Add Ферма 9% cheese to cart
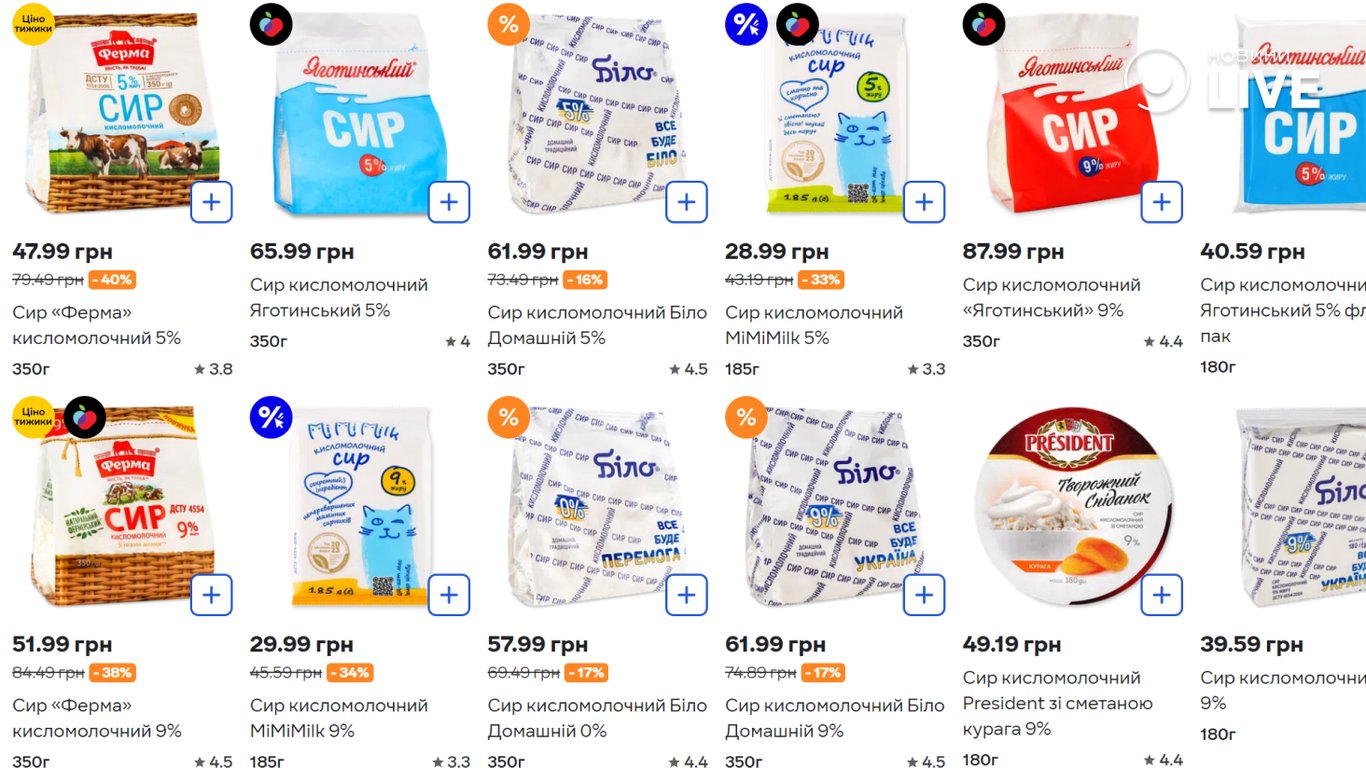Viewport: 1366px width, 768px height. pos(212,595)
